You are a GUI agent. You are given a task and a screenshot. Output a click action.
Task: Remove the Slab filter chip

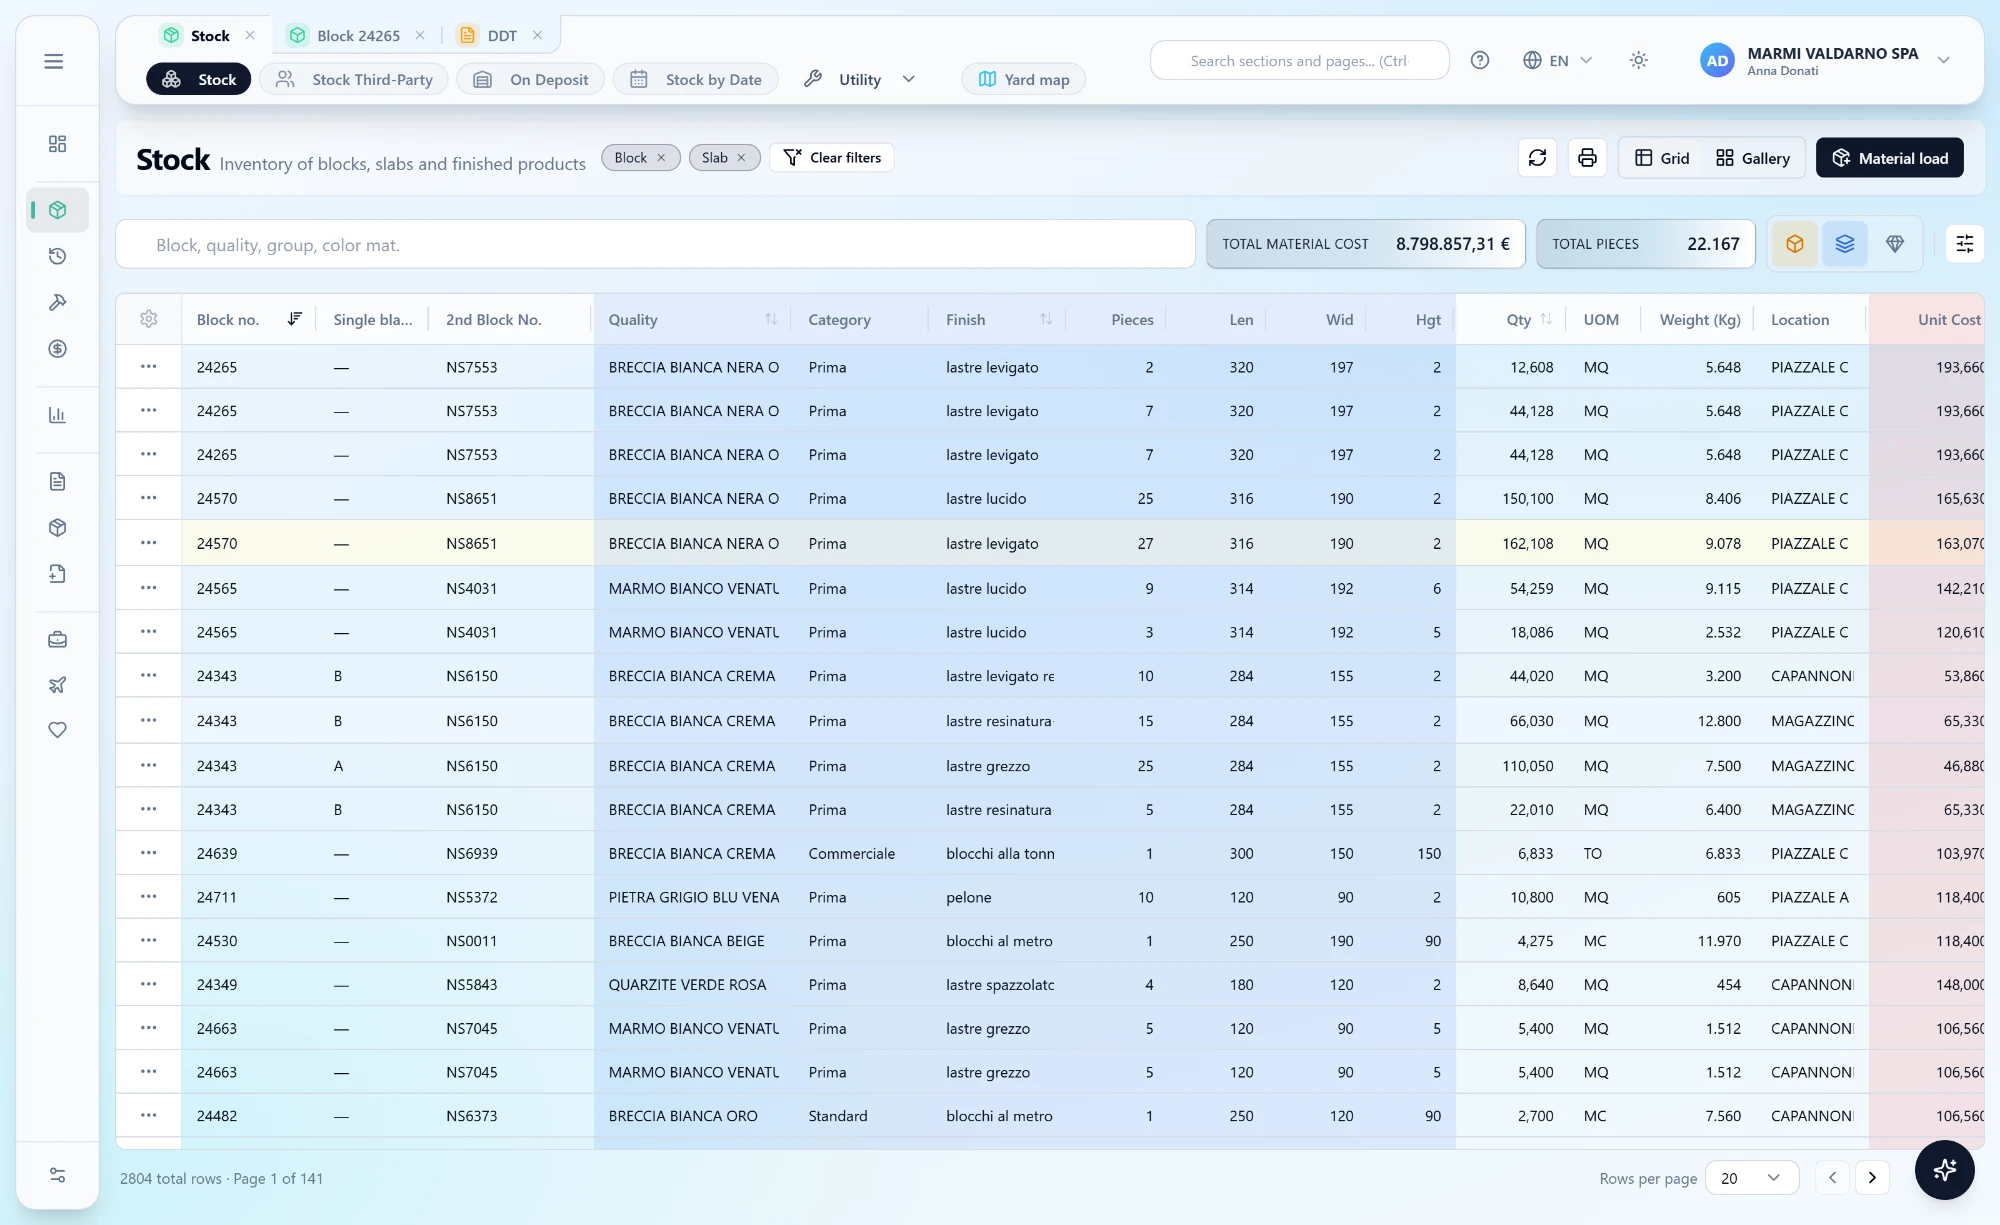point(741,157)
